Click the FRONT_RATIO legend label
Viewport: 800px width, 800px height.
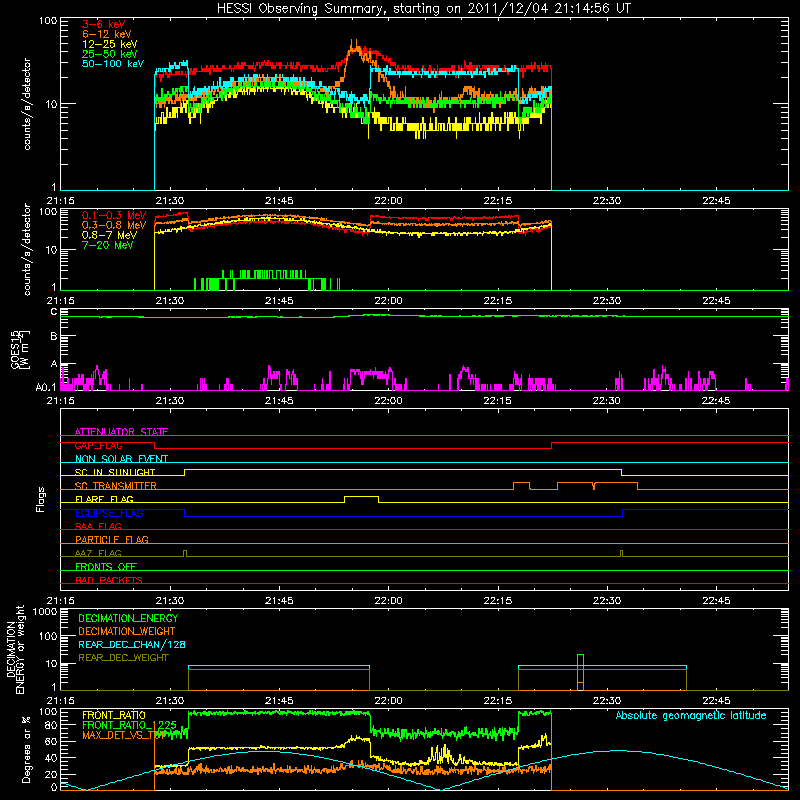point(114,715)
